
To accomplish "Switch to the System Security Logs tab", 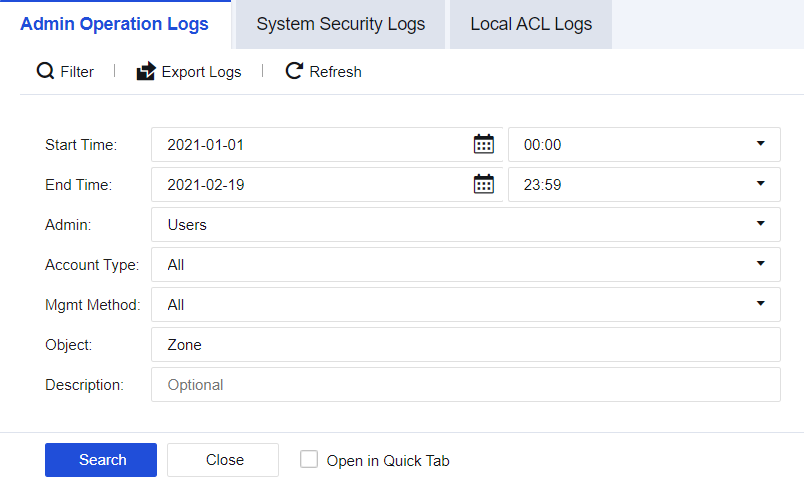I will (x=340, y=24).
